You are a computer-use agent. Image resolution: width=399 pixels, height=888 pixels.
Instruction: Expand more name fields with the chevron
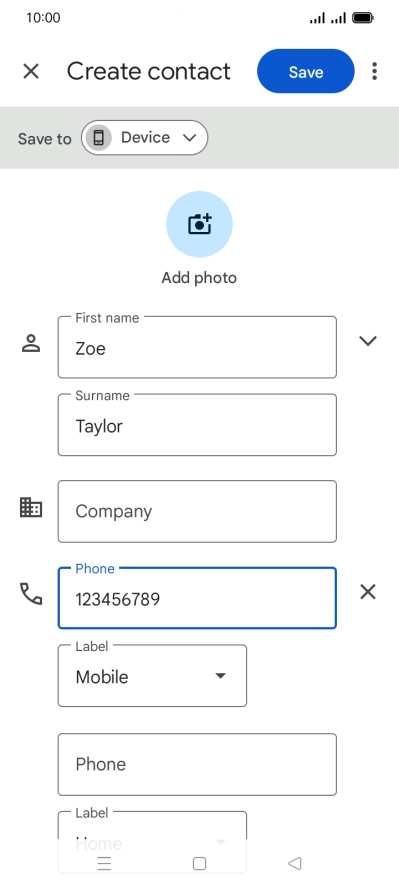[368, 340]
